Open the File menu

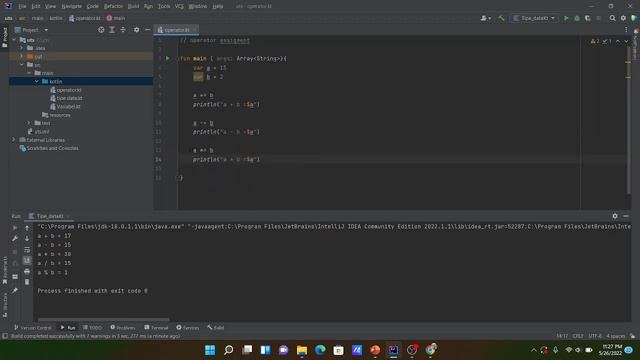click(x=22, y=6)
